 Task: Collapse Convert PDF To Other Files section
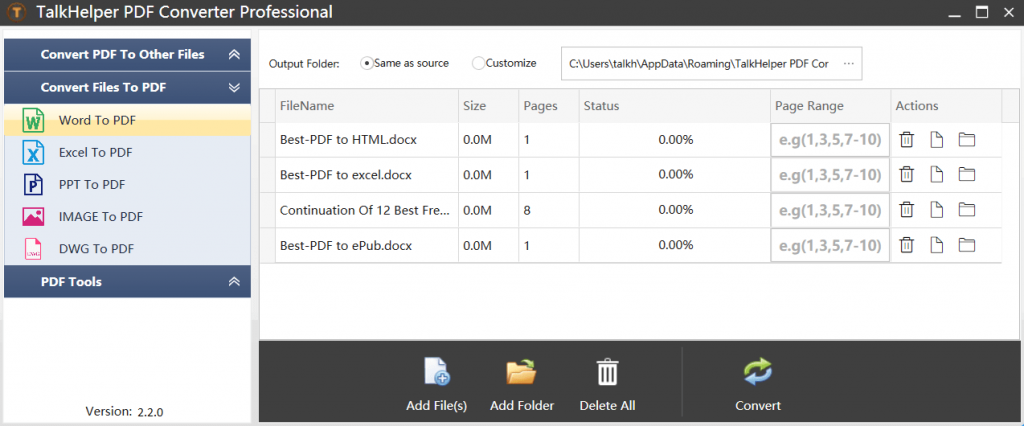pos(234,55)
